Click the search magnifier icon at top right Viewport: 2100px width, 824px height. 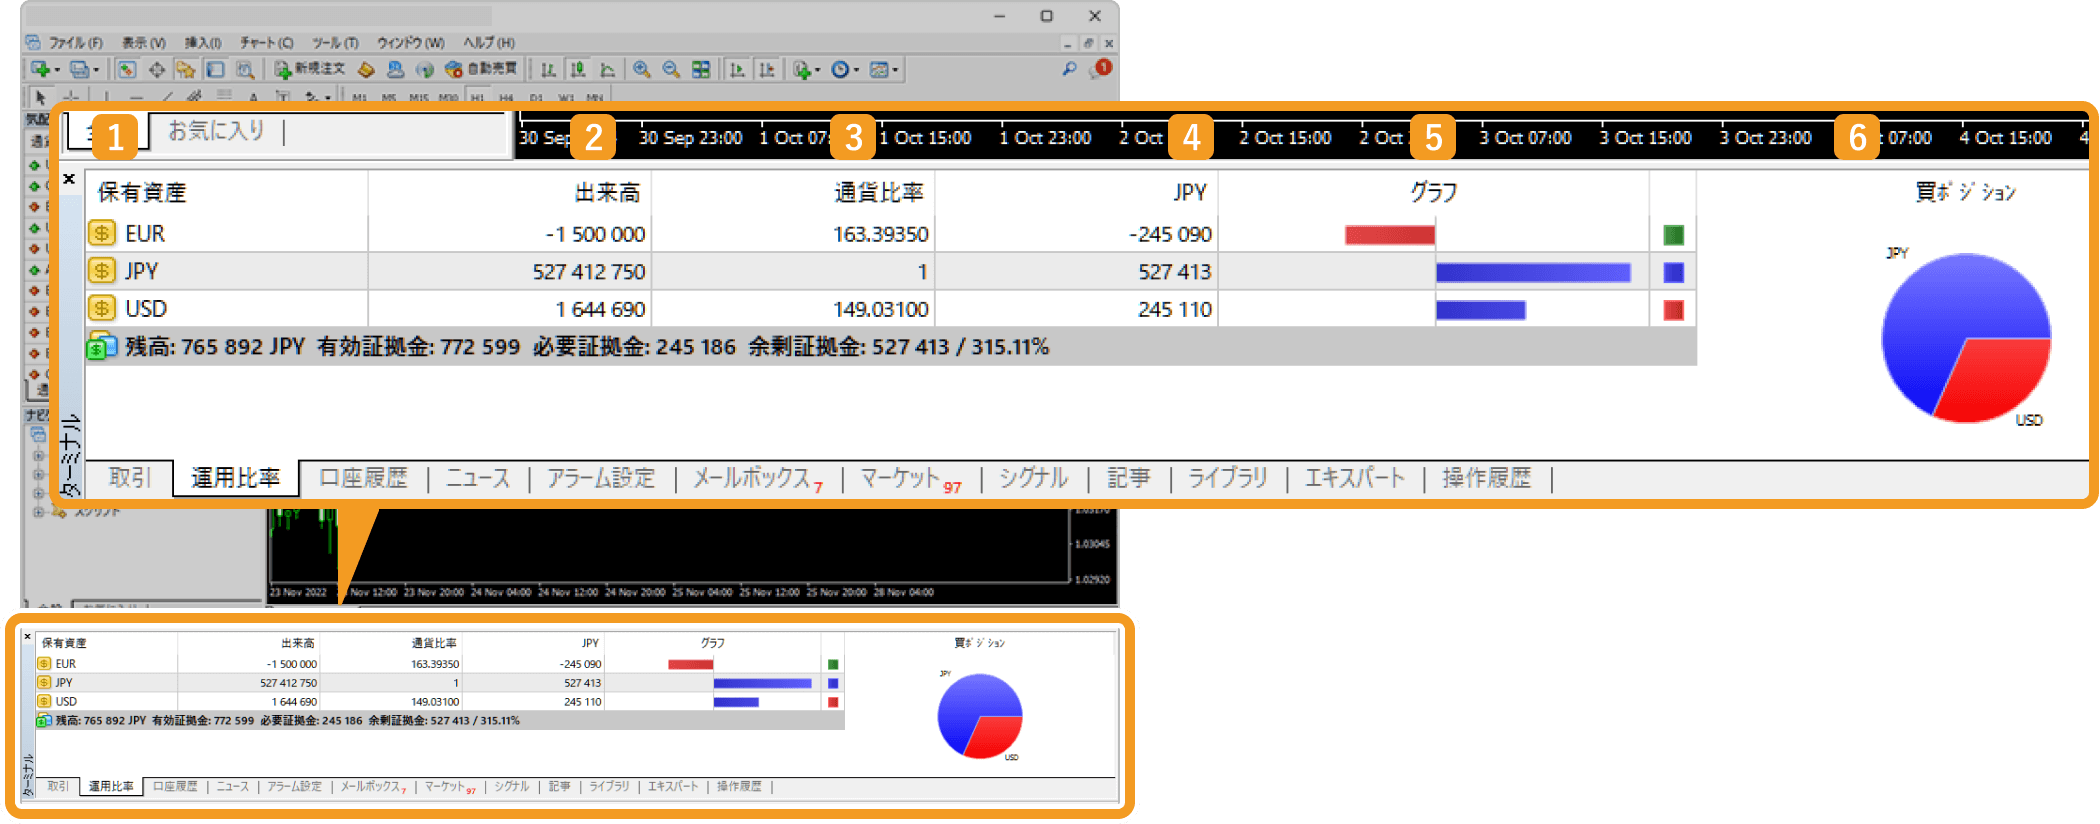pyautogui.click(x=1069, y=69)
